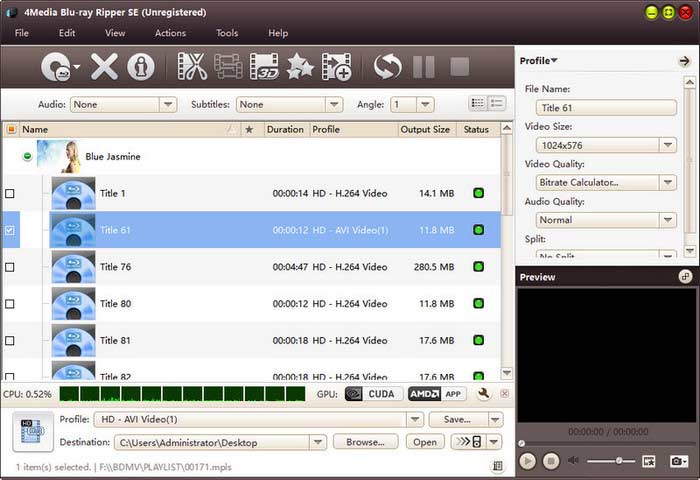Take a snapshot with camera icon

(679, 461)
